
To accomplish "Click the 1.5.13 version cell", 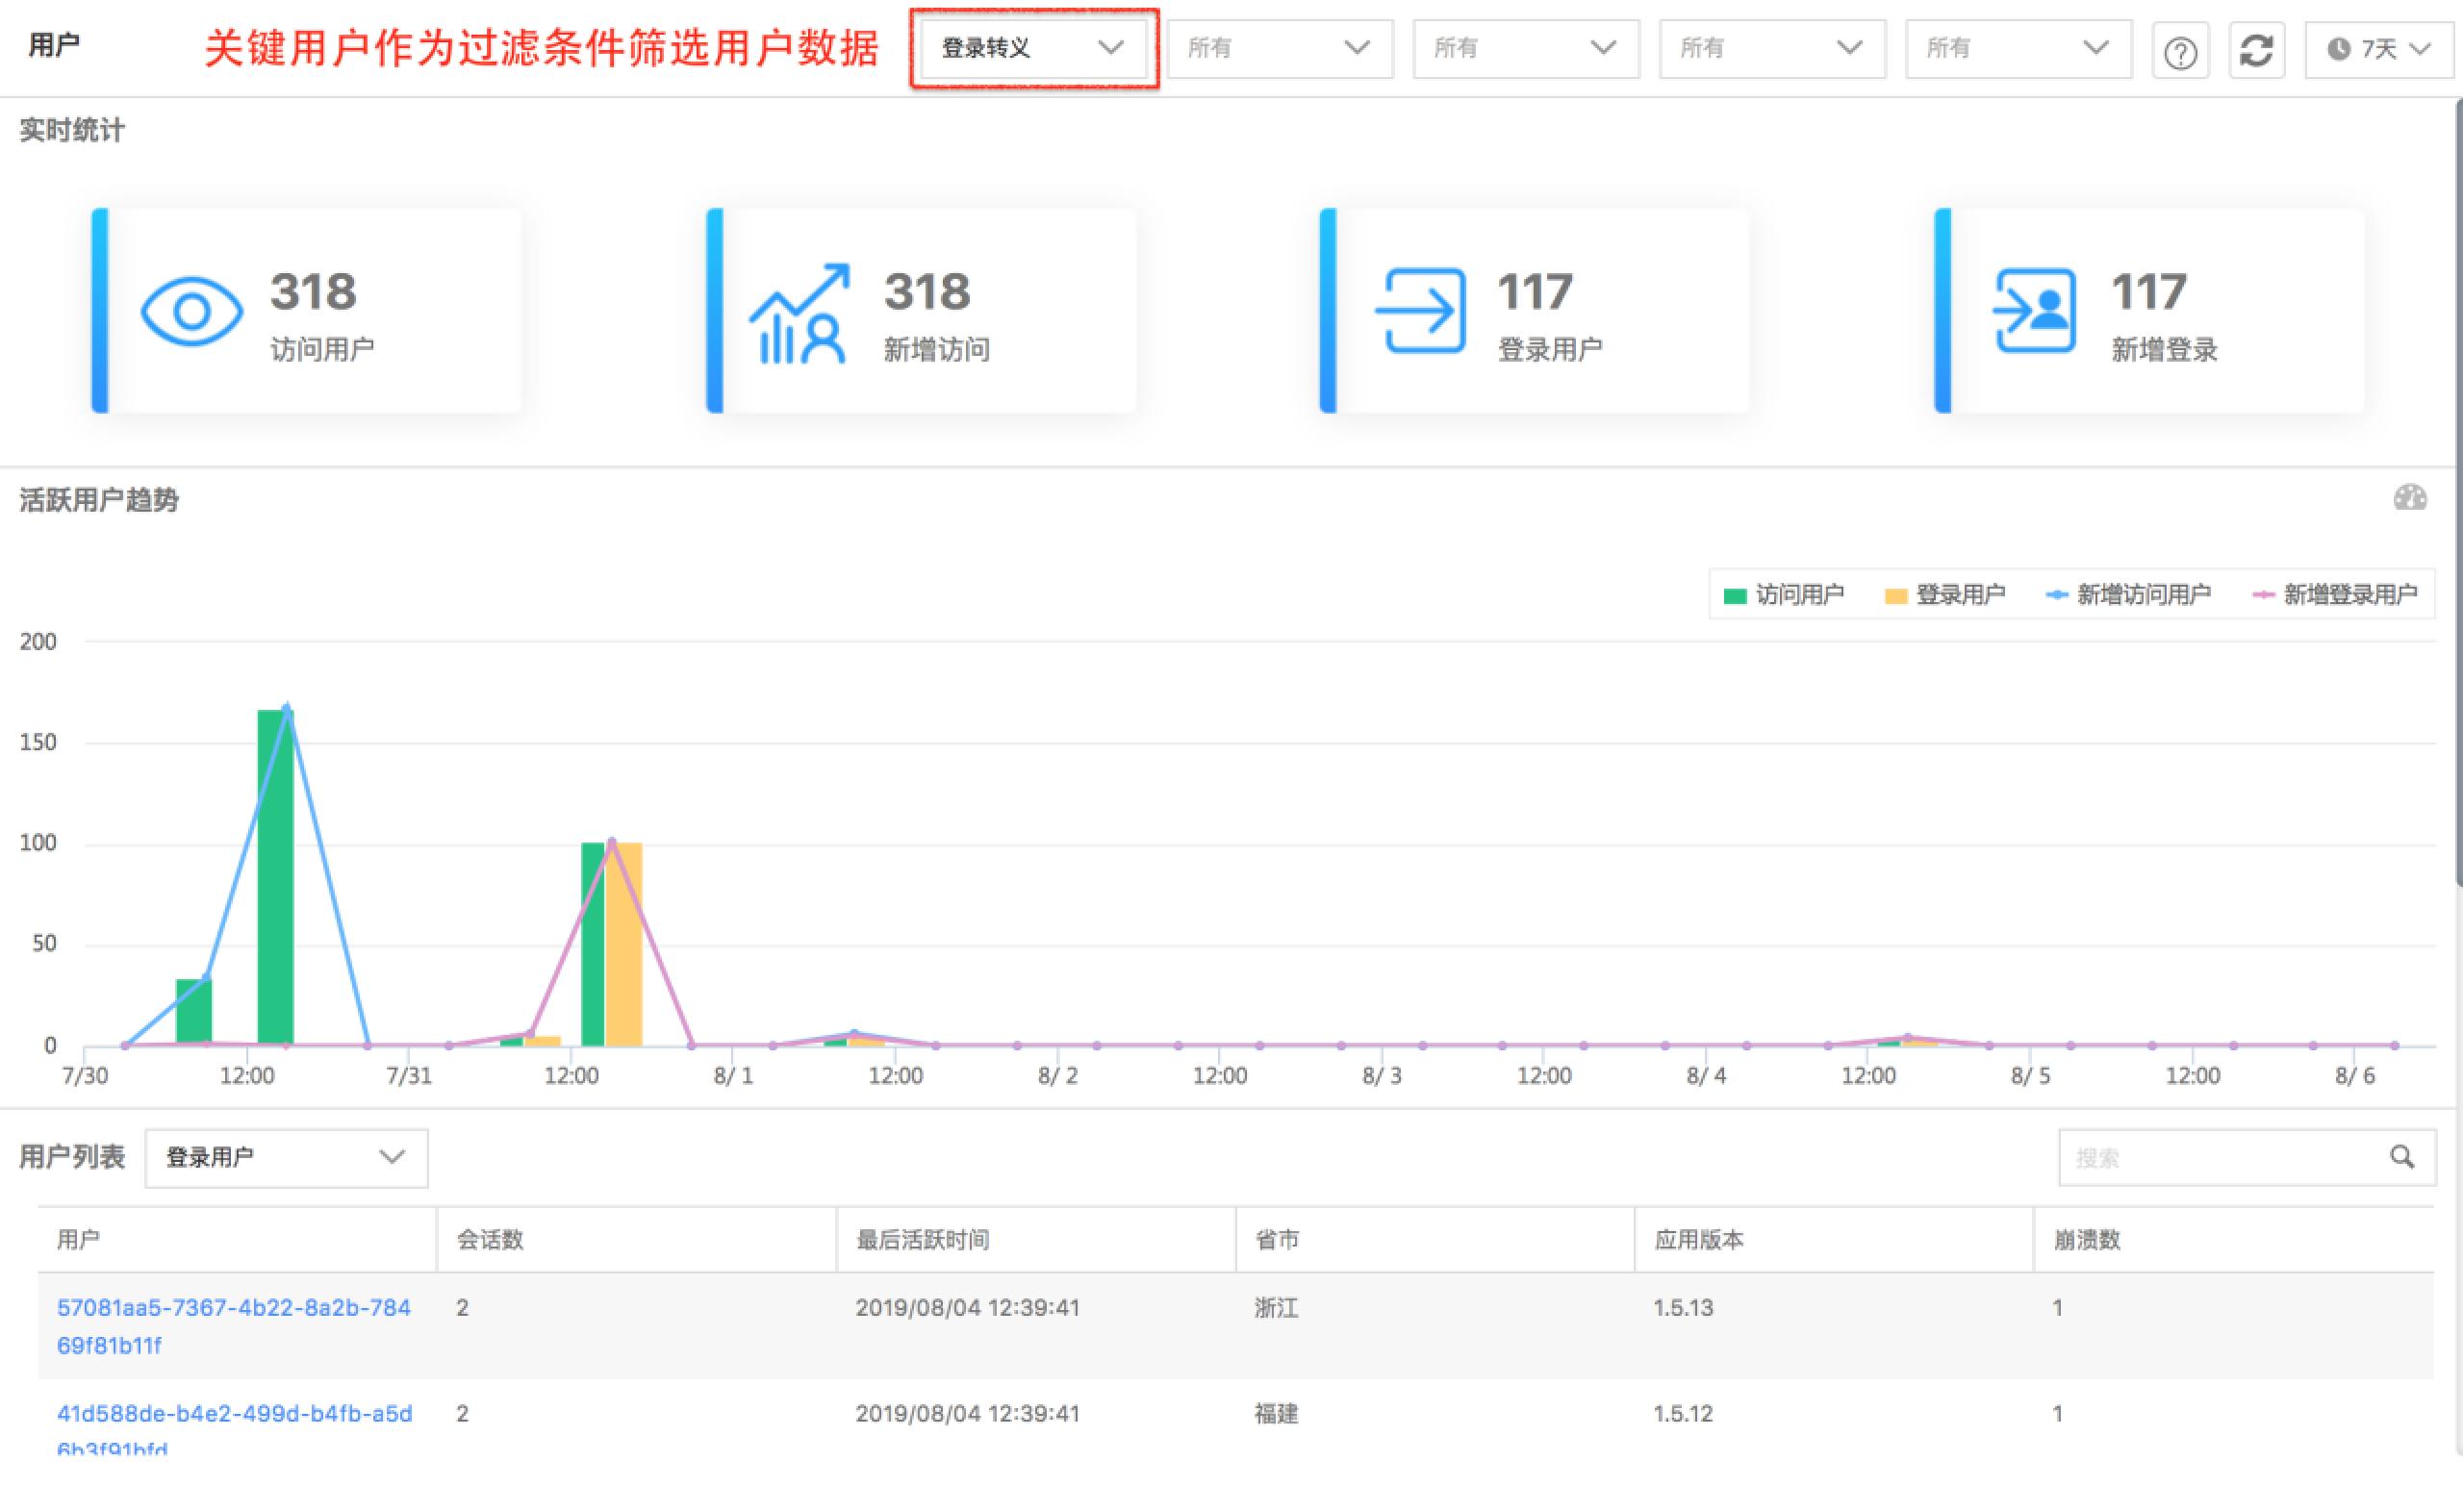I will 1683,1308.
